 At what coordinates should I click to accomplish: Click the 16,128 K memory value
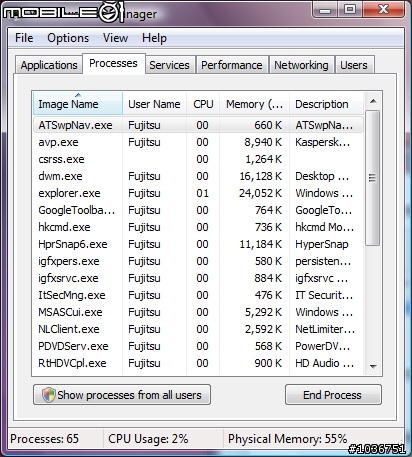click(261, 176)
